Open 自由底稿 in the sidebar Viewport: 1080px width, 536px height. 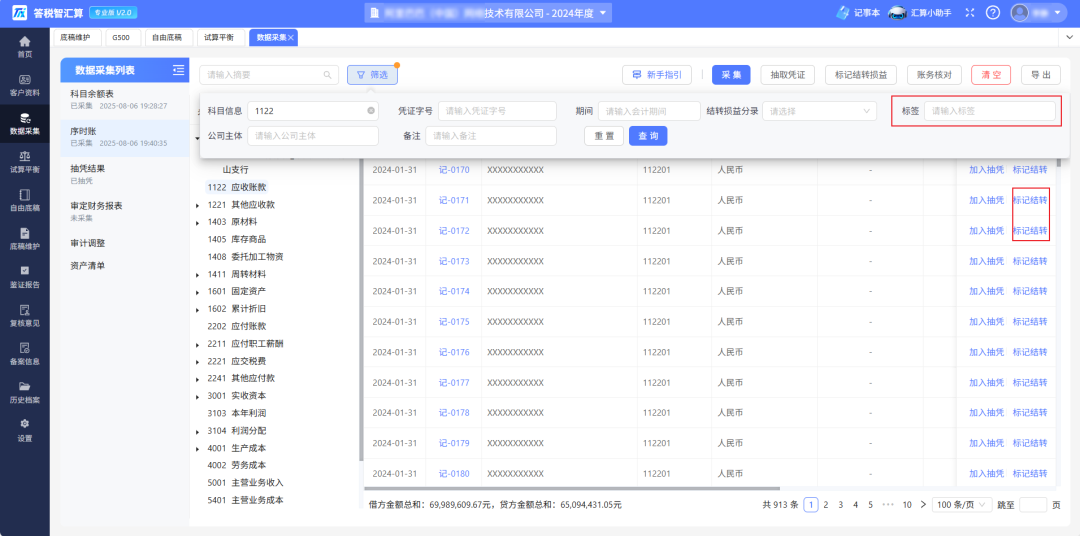coord(25,200)
